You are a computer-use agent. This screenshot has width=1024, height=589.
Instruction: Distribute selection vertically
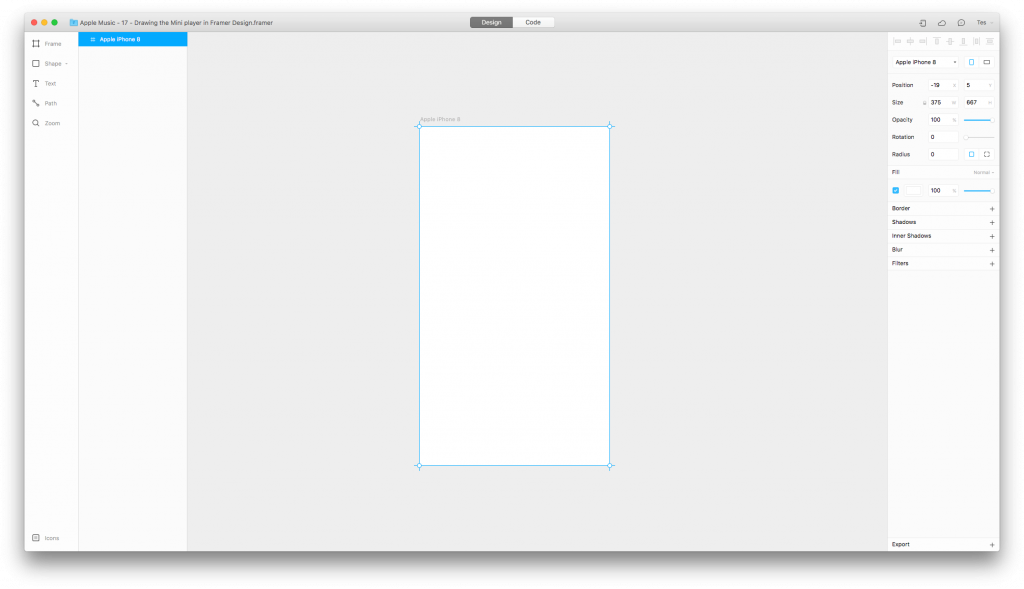[990, 41]
